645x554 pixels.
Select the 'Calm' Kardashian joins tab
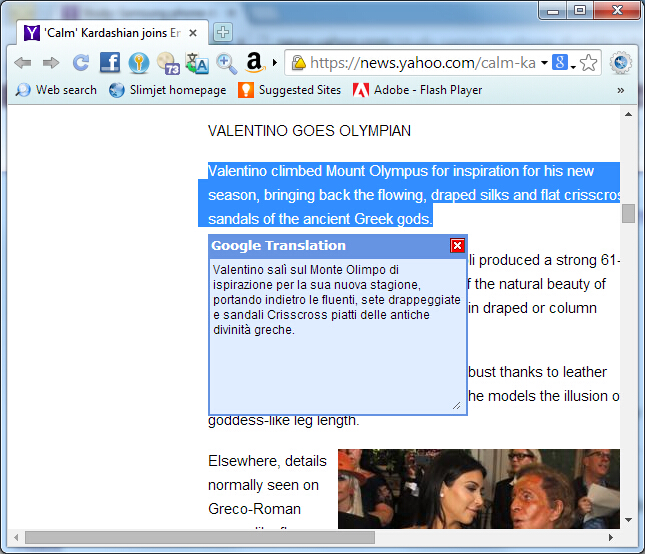click(x=111, y=33)
